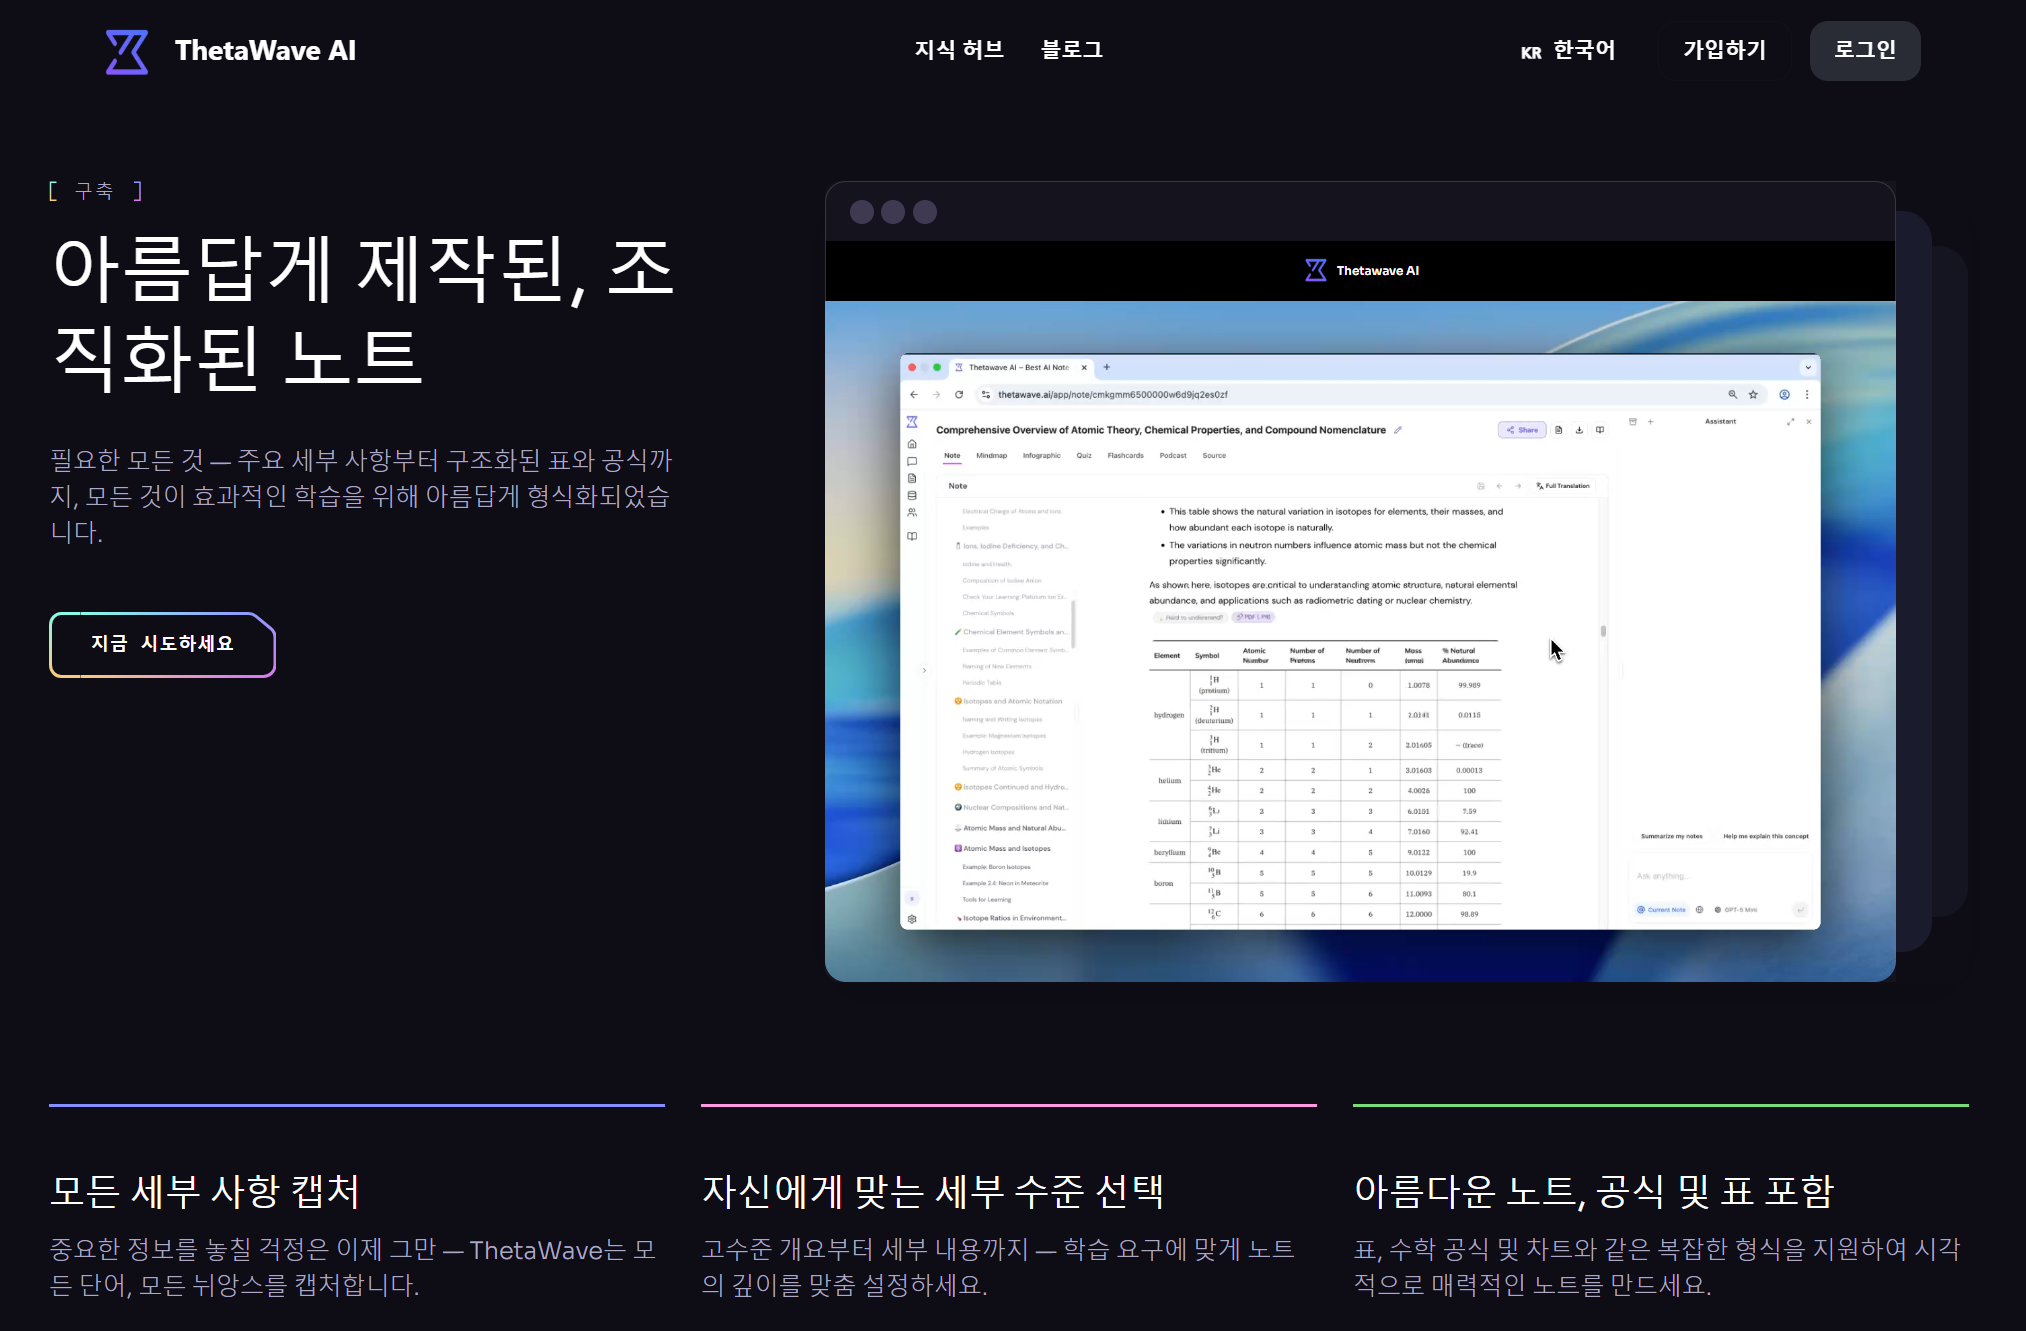2026x1331 pixels.
Task: Click the browser back arrow in demo
Action: pyautogui.click(x=914, y=395)
